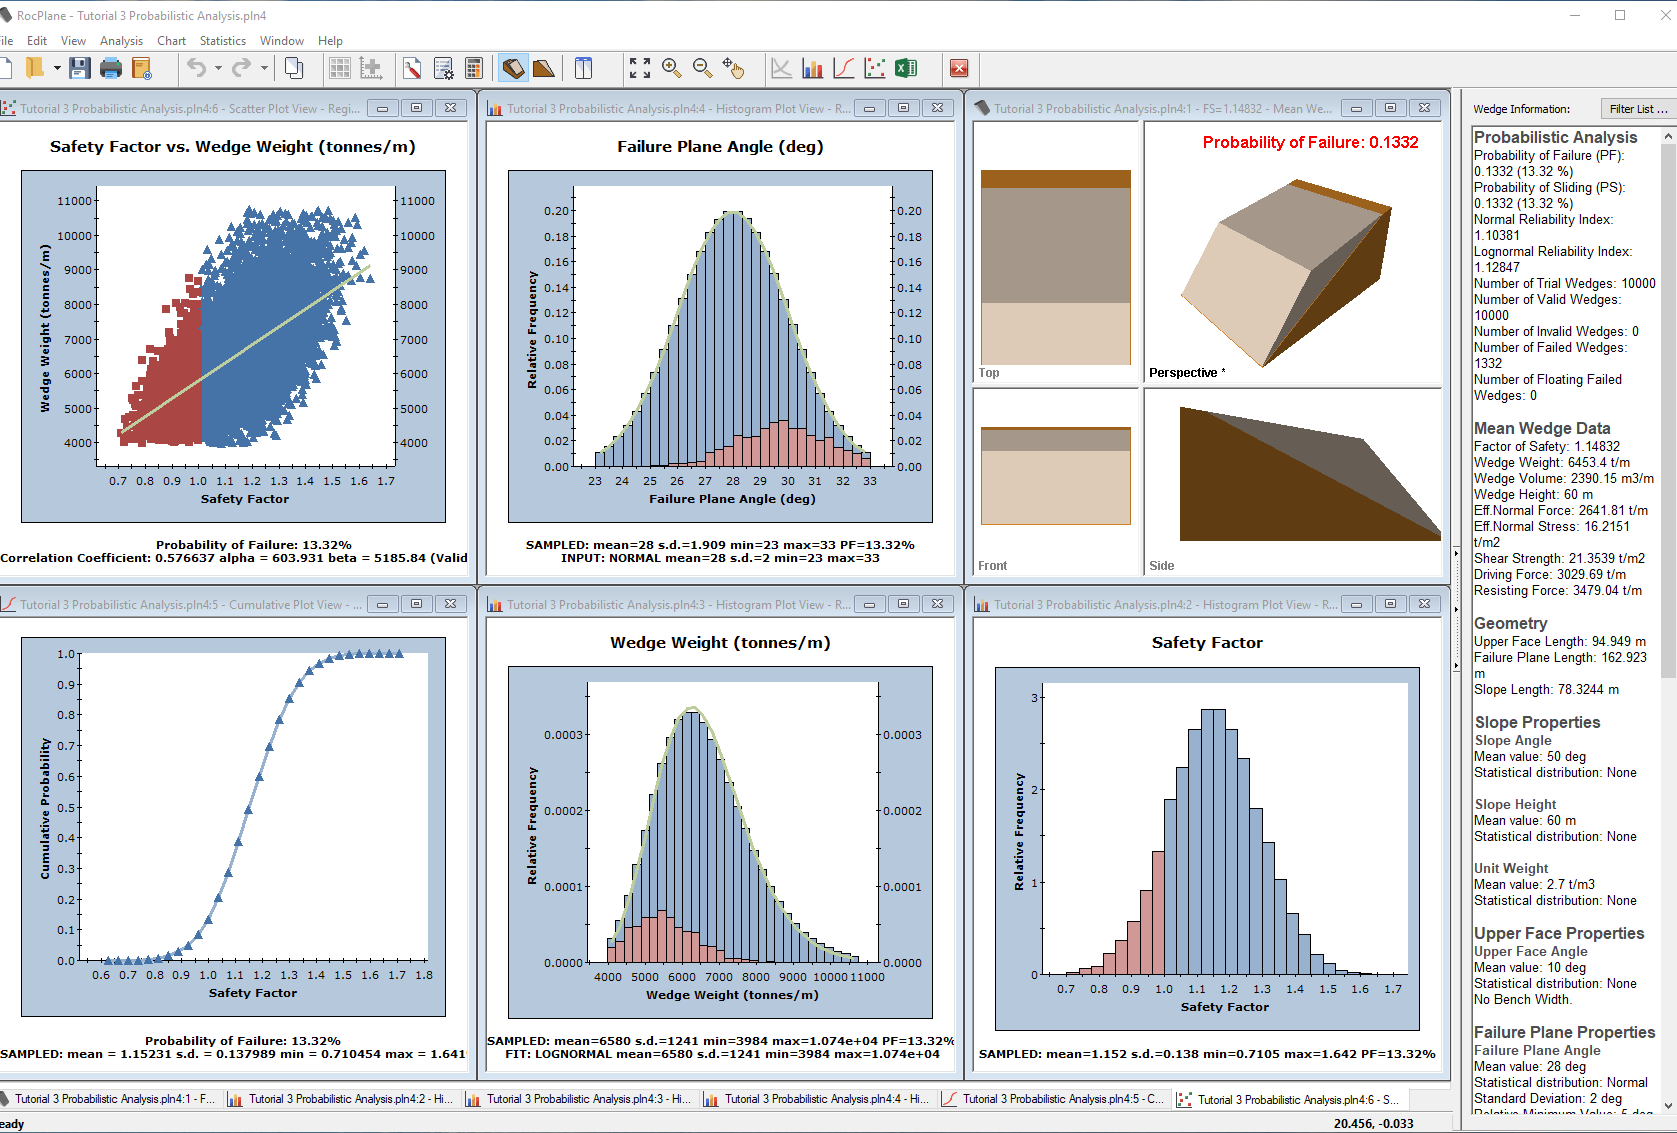This screenshot has height=1133, width=1677.
Task: Toggle the sidebar panel icon
Action: [x=584, y=68]
